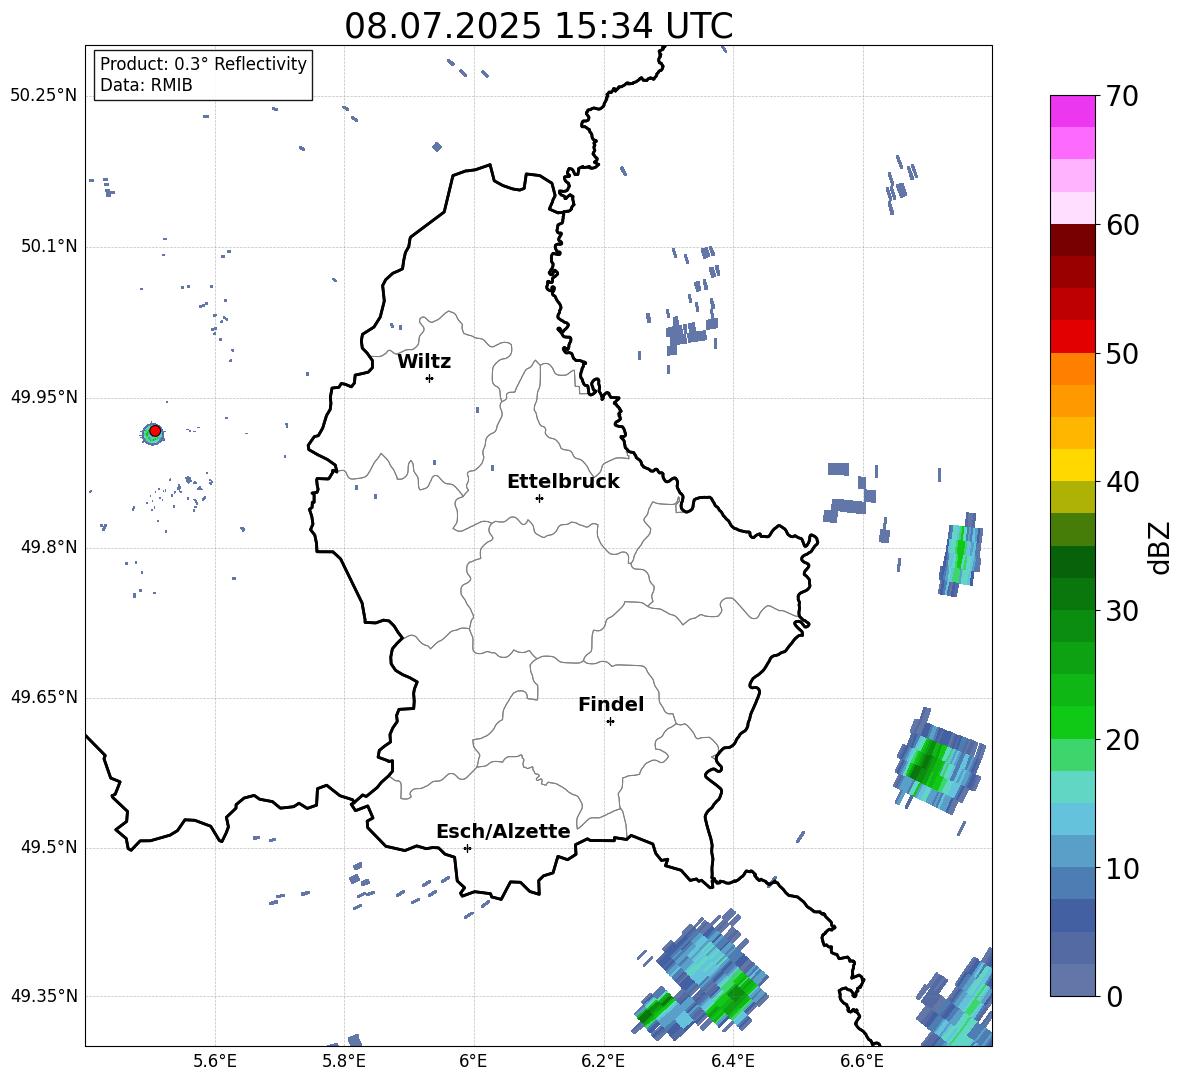This screenshot has width=1184, height=1081.
Task: Click the Ettelbruck city label
Action: coord(563,482)
